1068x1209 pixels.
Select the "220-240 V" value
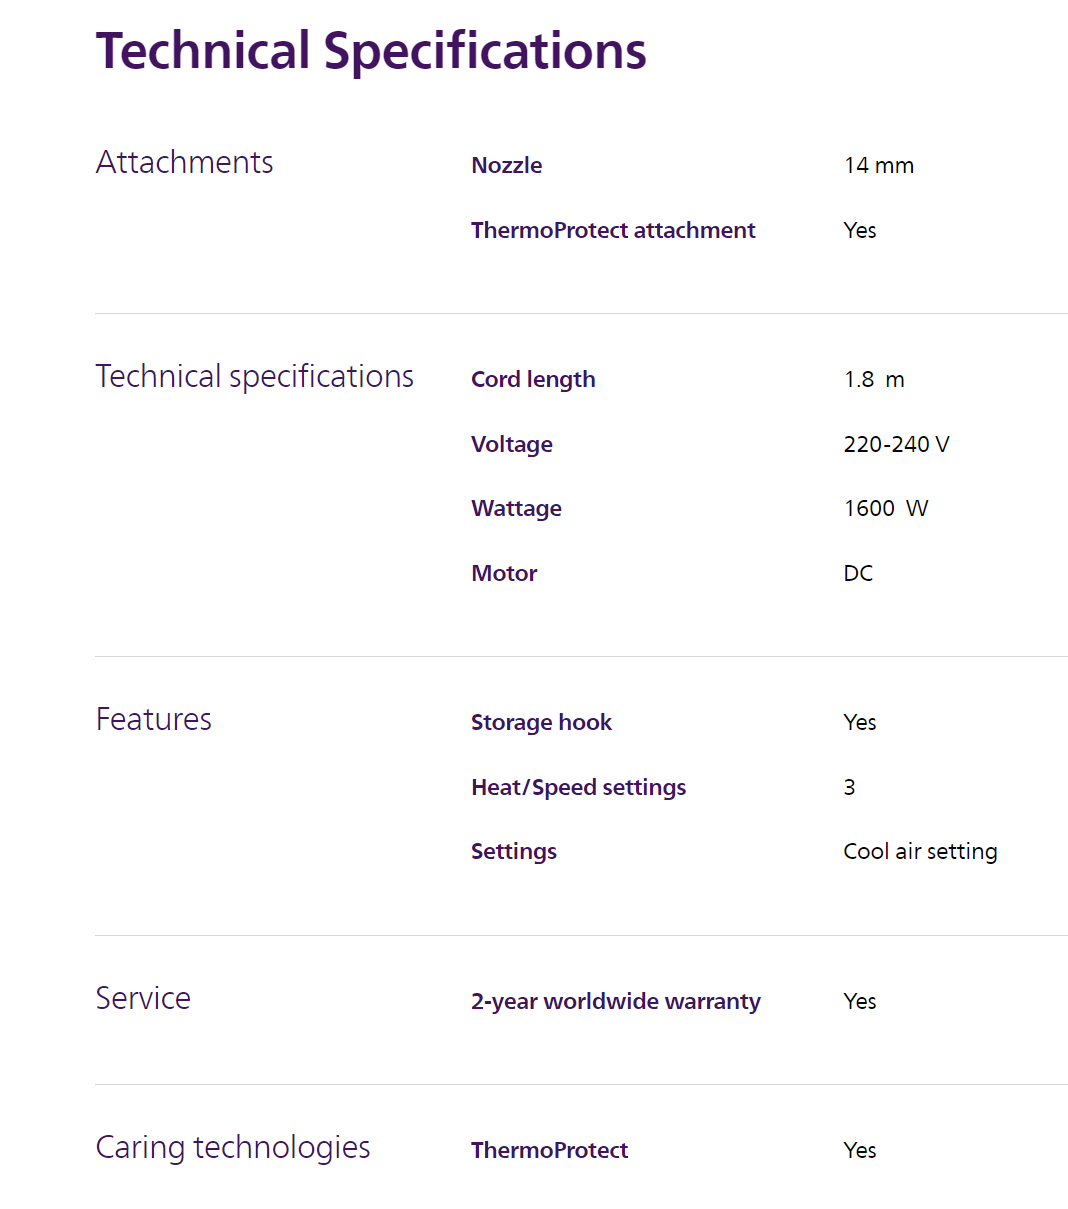(896, 444)
